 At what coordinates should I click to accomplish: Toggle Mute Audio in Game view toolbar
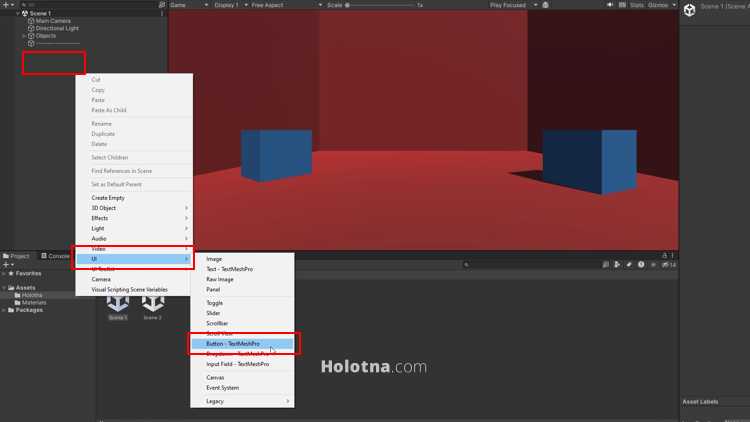610,5
